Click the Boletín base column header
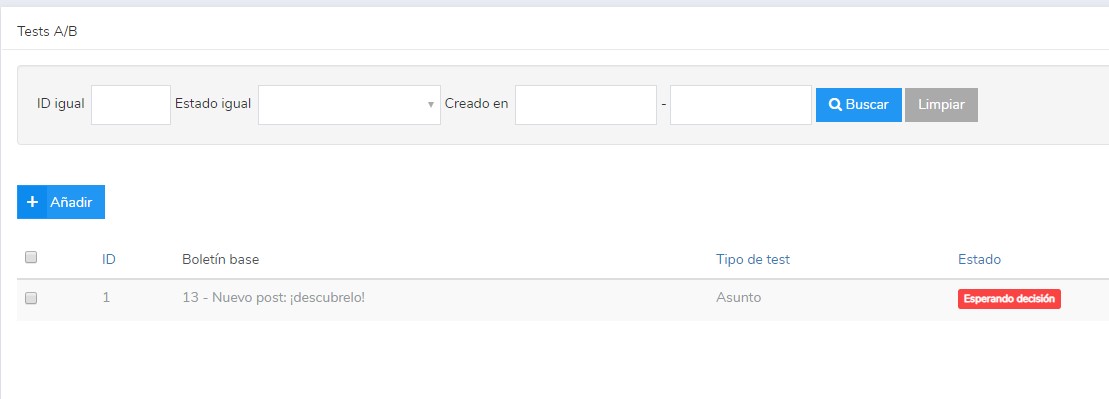Screen dimensions: 1109x399 (x=221, y=260)
